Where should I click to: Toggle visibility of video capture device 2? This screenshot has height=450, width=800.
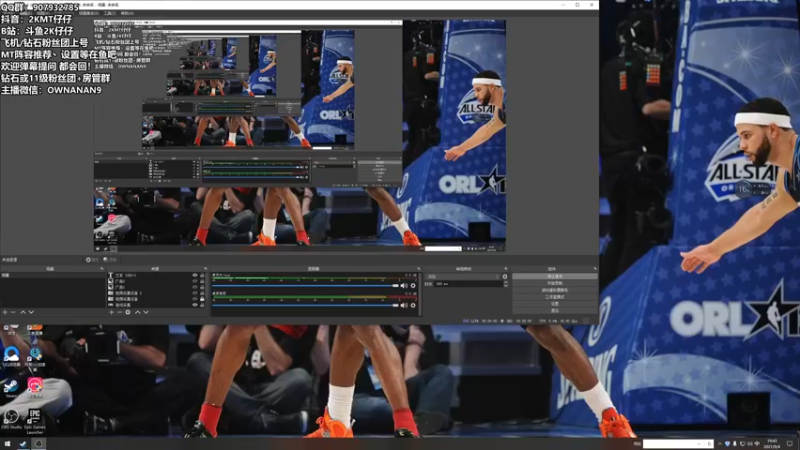pos(194,293)
